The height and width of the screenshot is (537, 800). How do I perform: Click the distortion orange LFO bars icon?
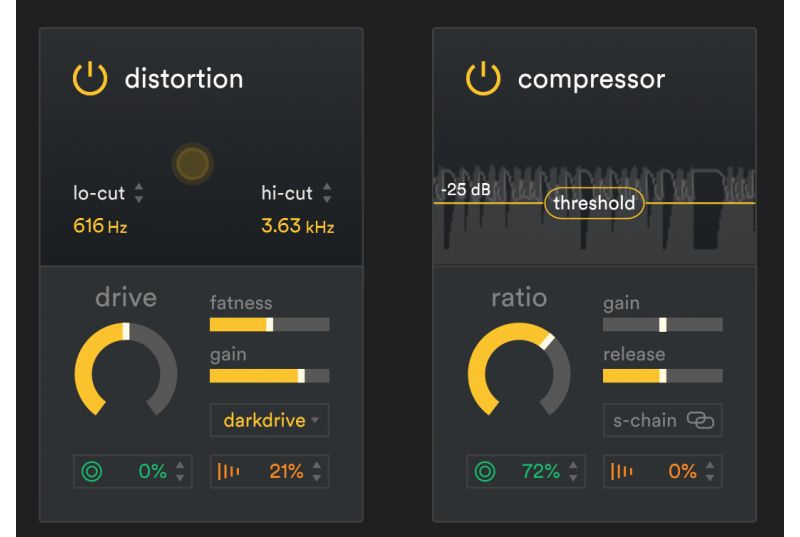pos(228,471)
